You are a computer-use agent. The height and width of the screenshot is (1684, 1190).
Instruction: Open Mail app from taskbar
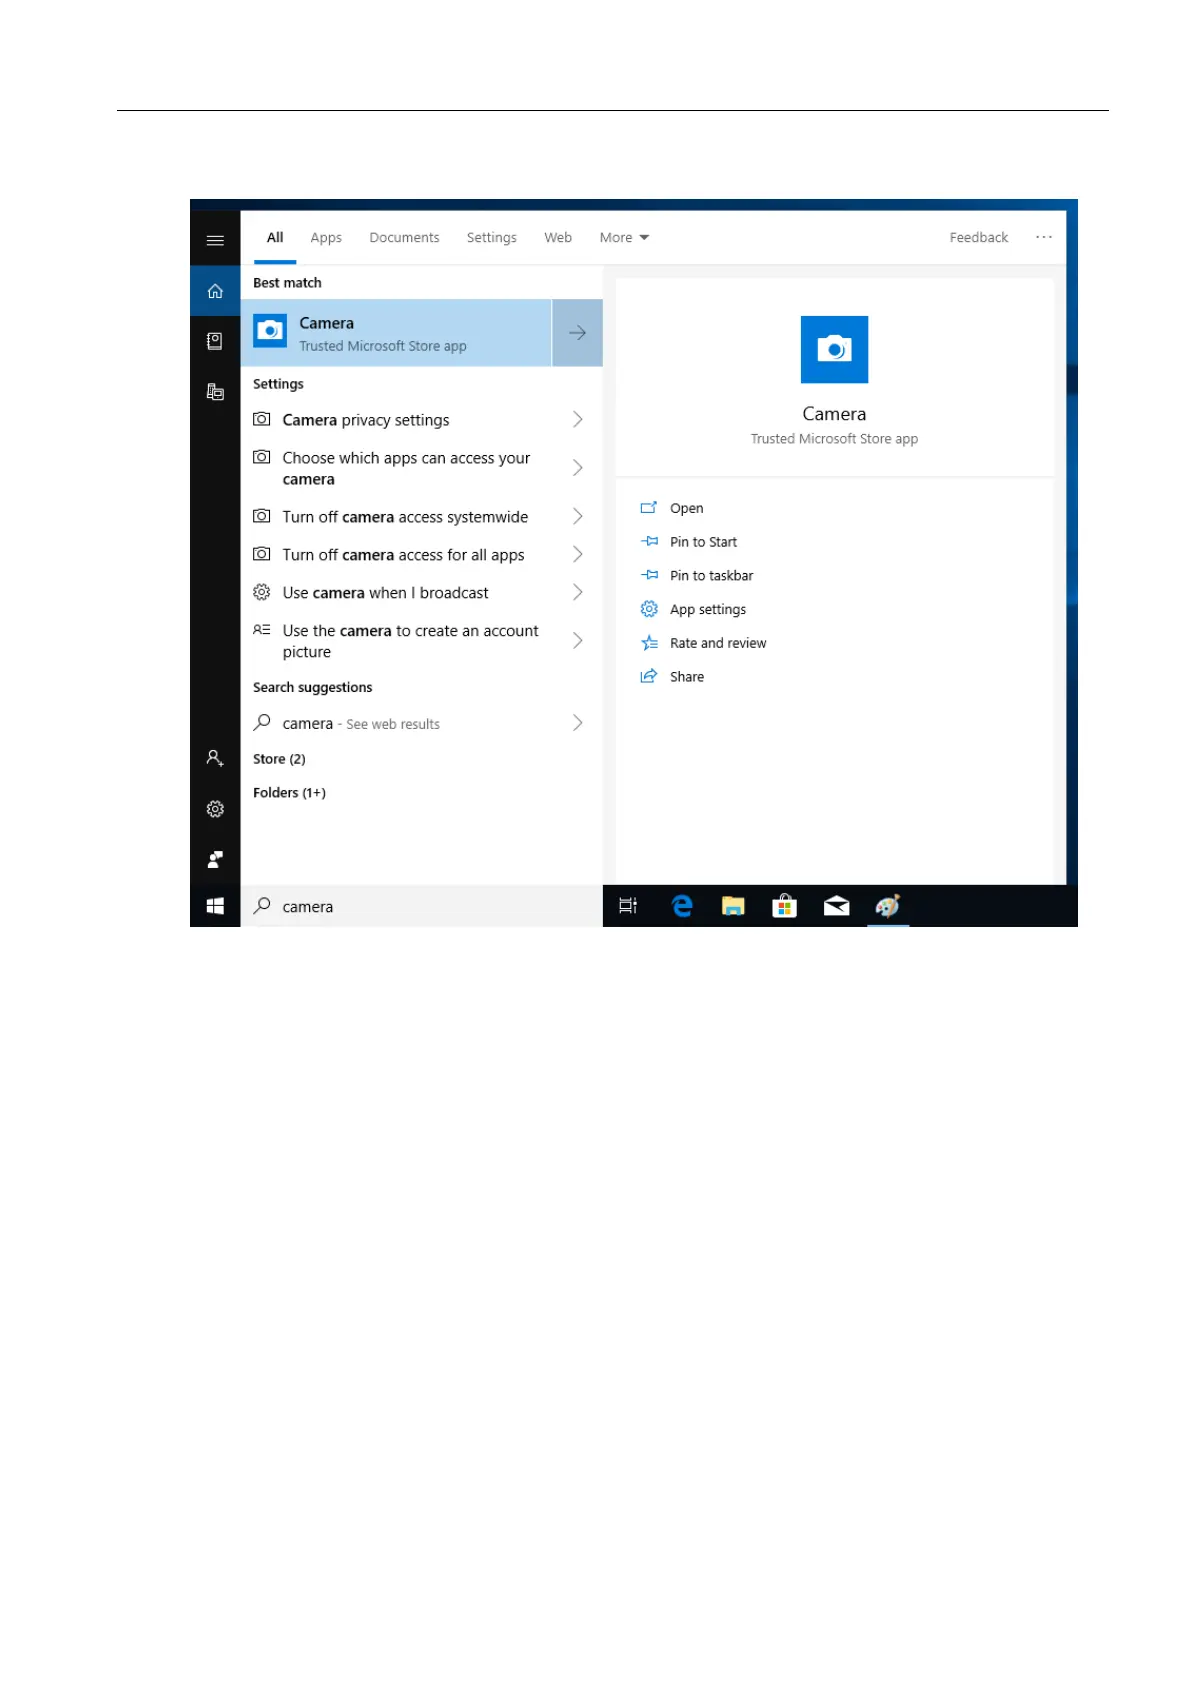(836, 906)
